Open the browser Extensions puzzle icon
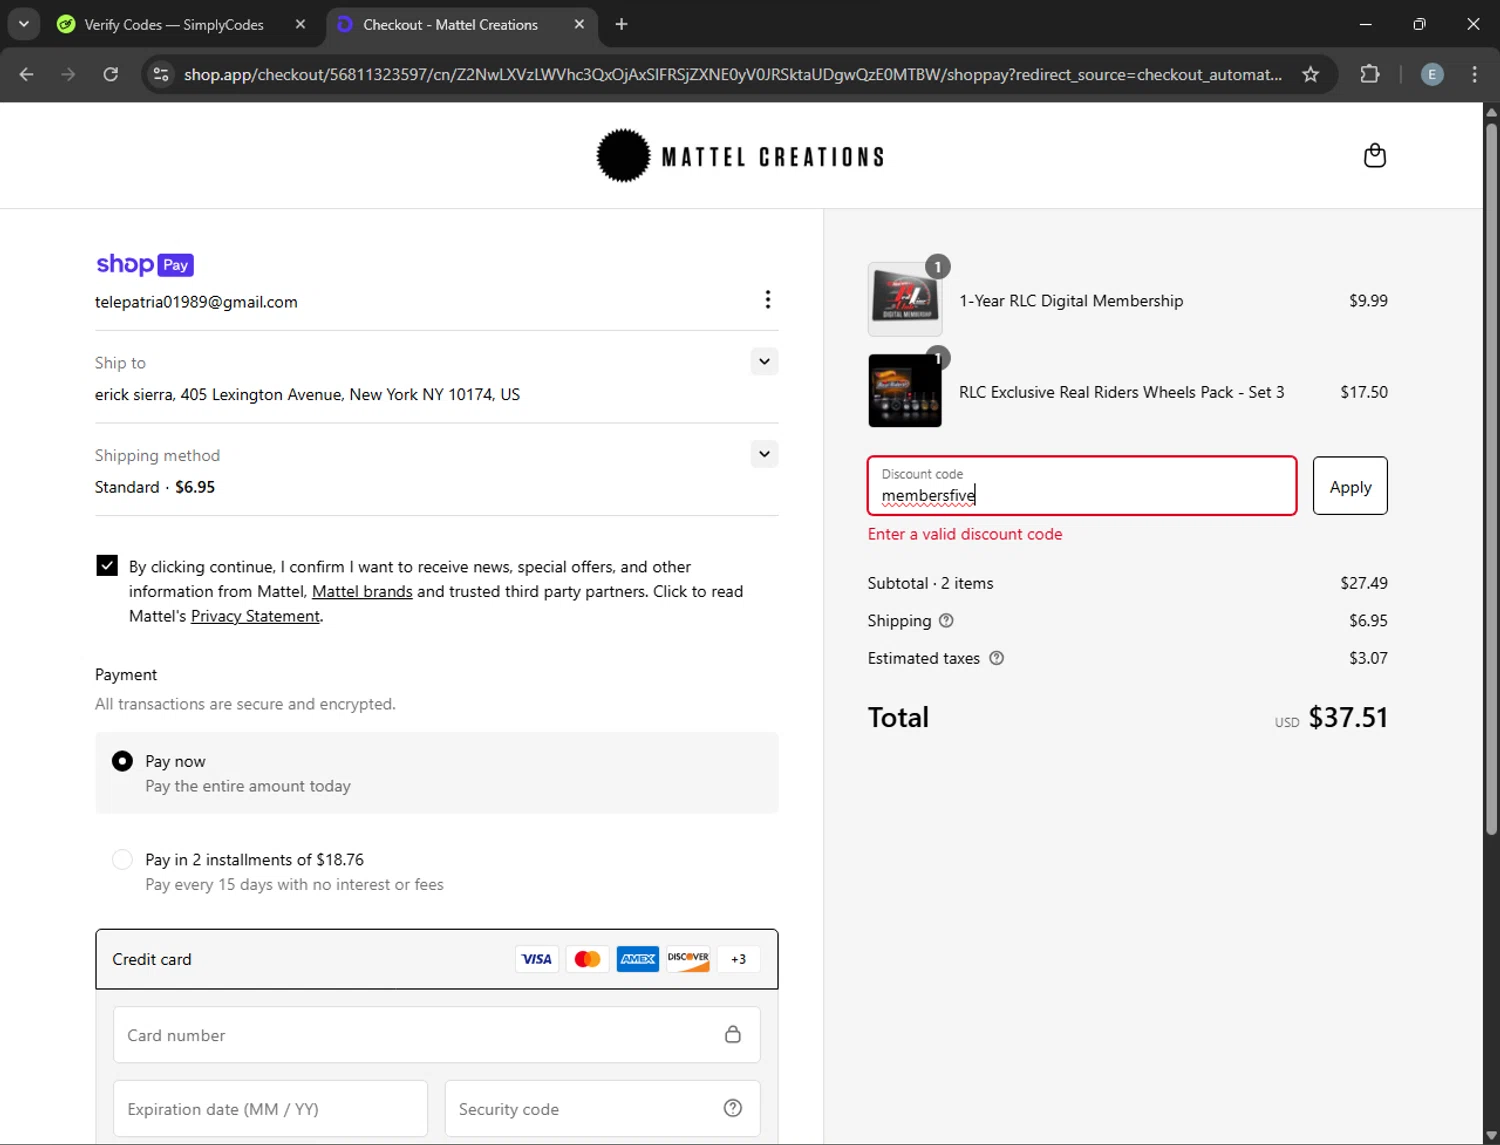The width and height of the screenshot is (1500, 1145). pyautogui.click(x=1369, y=74)
